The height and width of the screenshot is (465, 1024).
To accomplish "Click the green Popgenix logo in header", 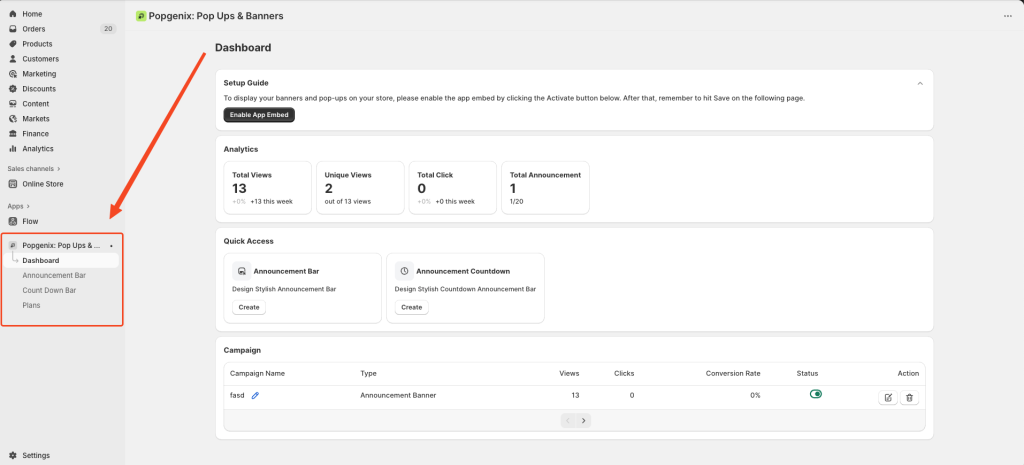I will coord(141,16).
